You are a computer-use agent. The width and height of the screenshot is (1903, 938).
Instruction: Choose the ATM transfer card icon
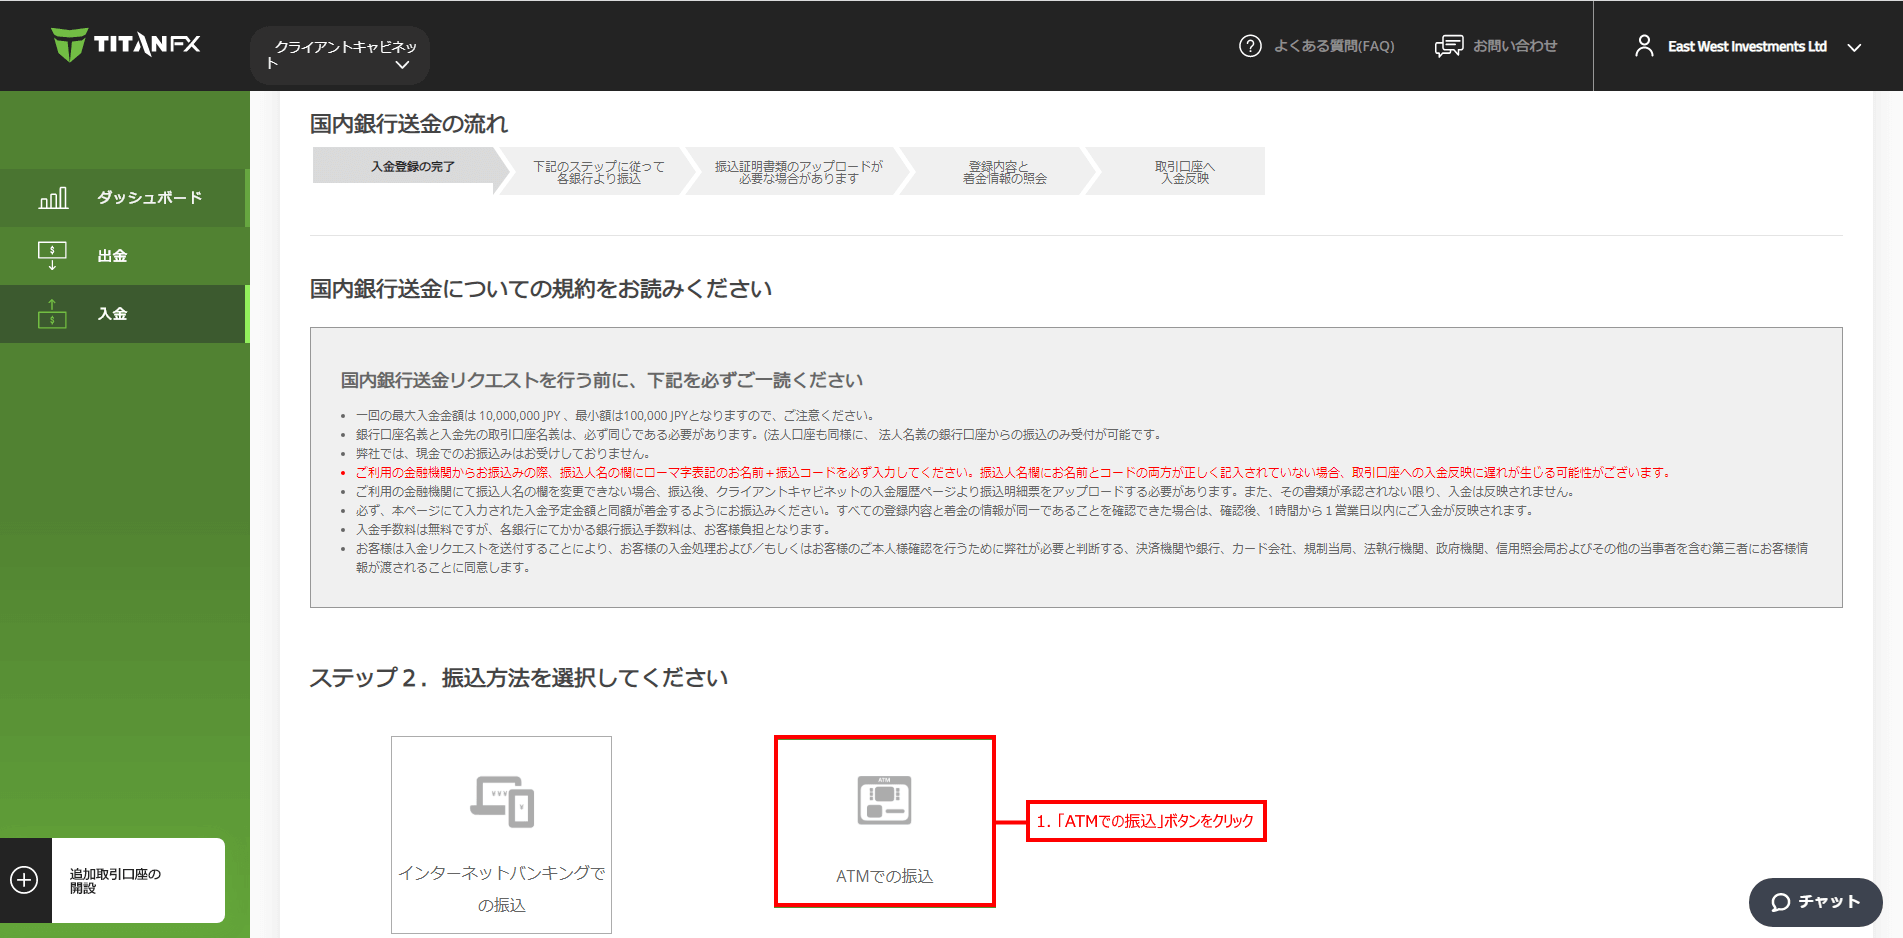tap(884, 800)
